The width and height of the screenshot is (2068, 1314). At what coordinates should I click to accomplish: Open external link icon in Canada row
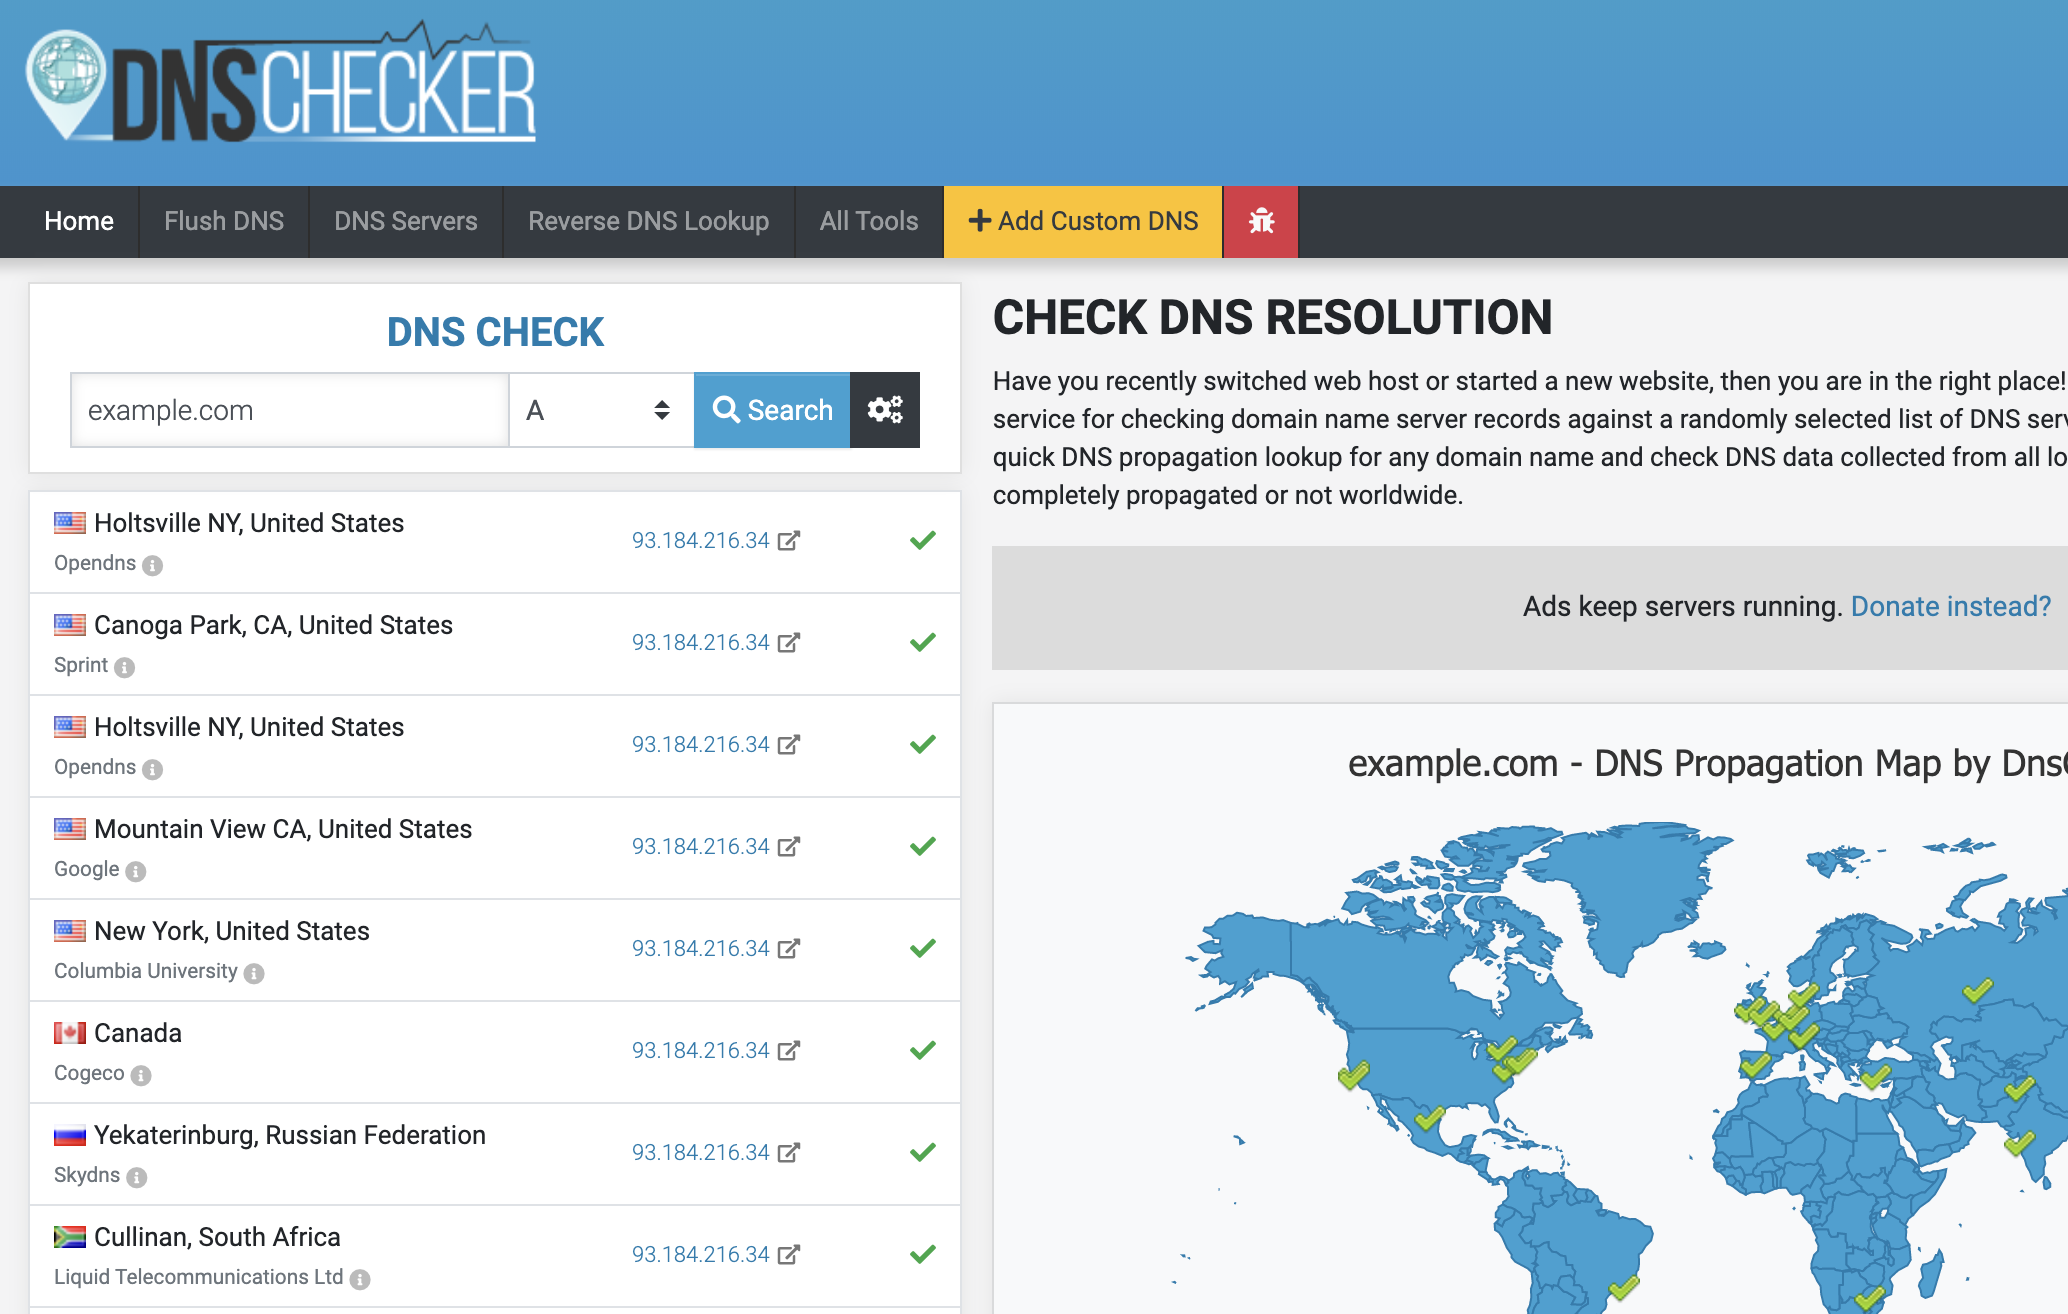[x=789, y=1050]
